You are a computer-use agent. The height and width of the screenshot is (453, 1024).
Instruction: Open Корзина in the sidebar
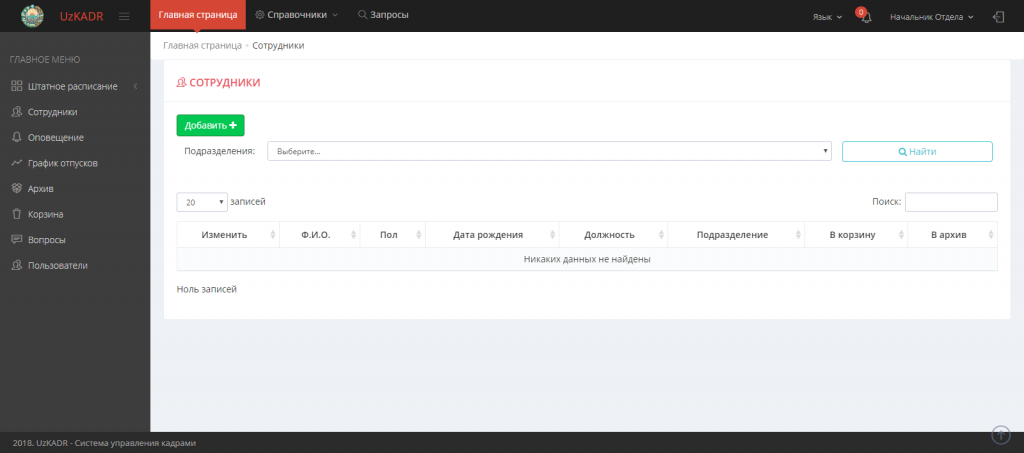click(46, 214)
